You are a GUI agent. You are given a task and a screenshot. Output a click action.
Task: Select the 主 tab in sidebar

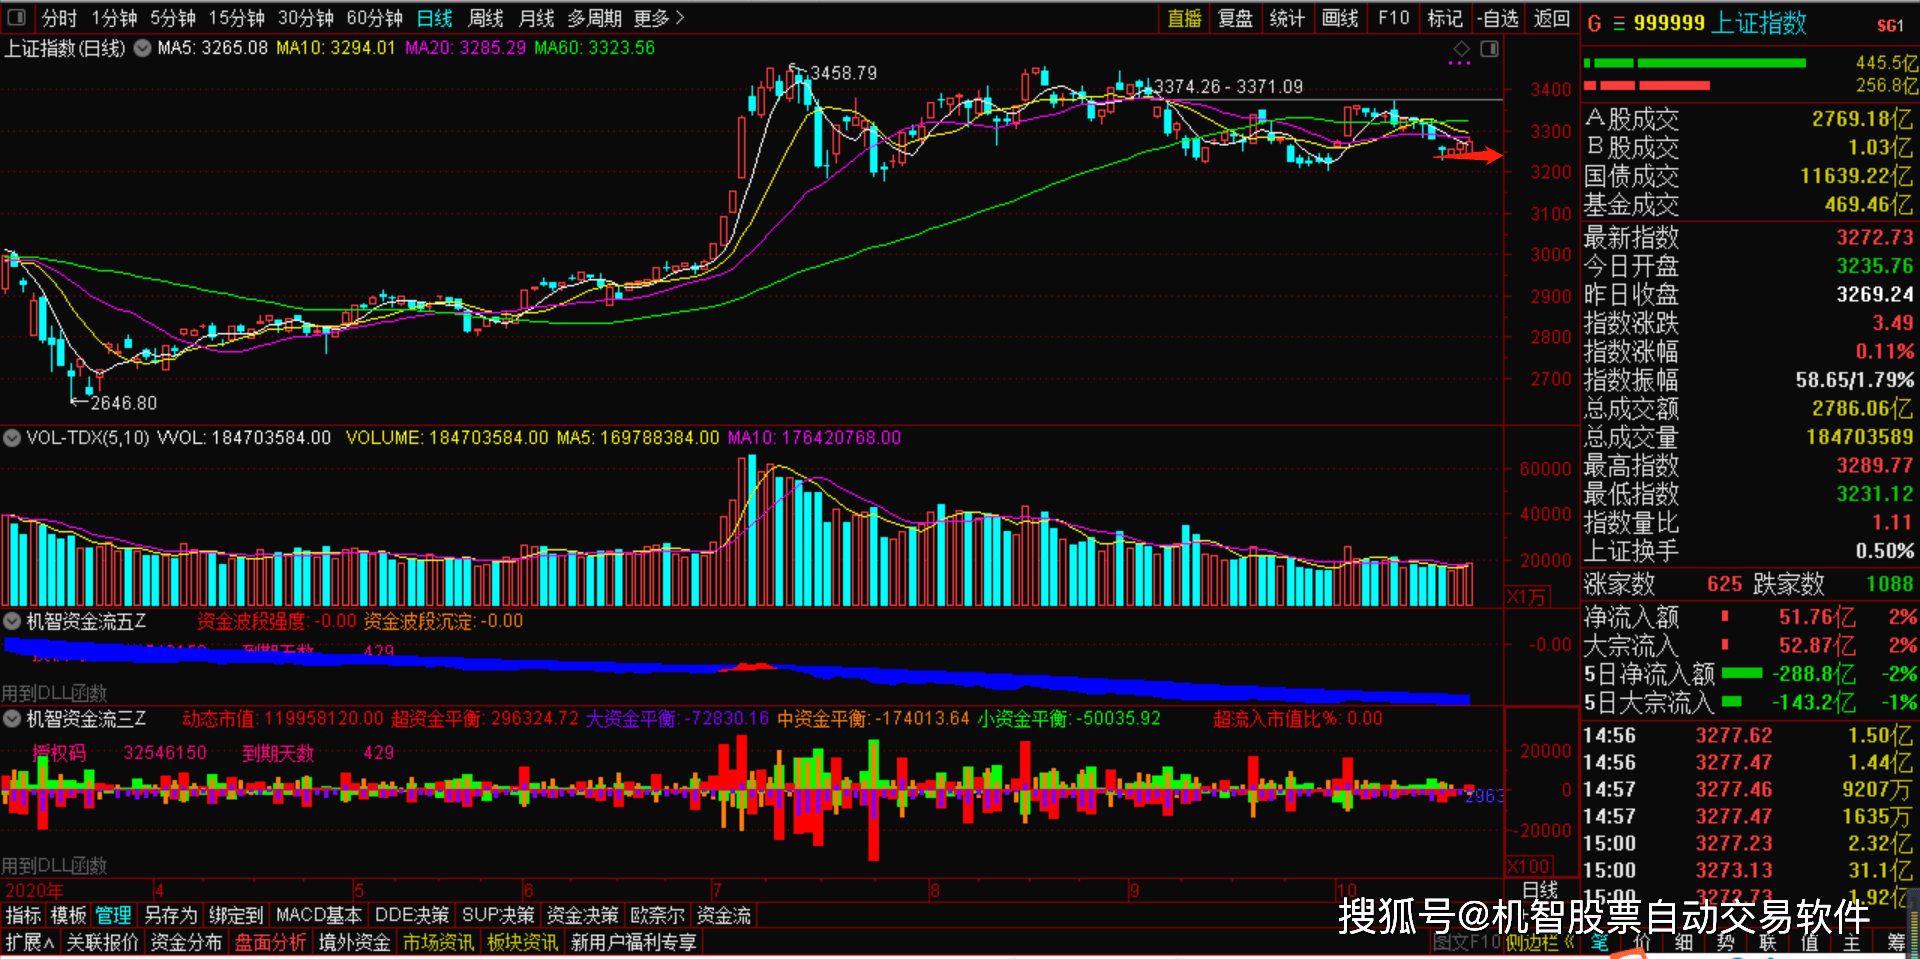click(x=1852, y=942)
